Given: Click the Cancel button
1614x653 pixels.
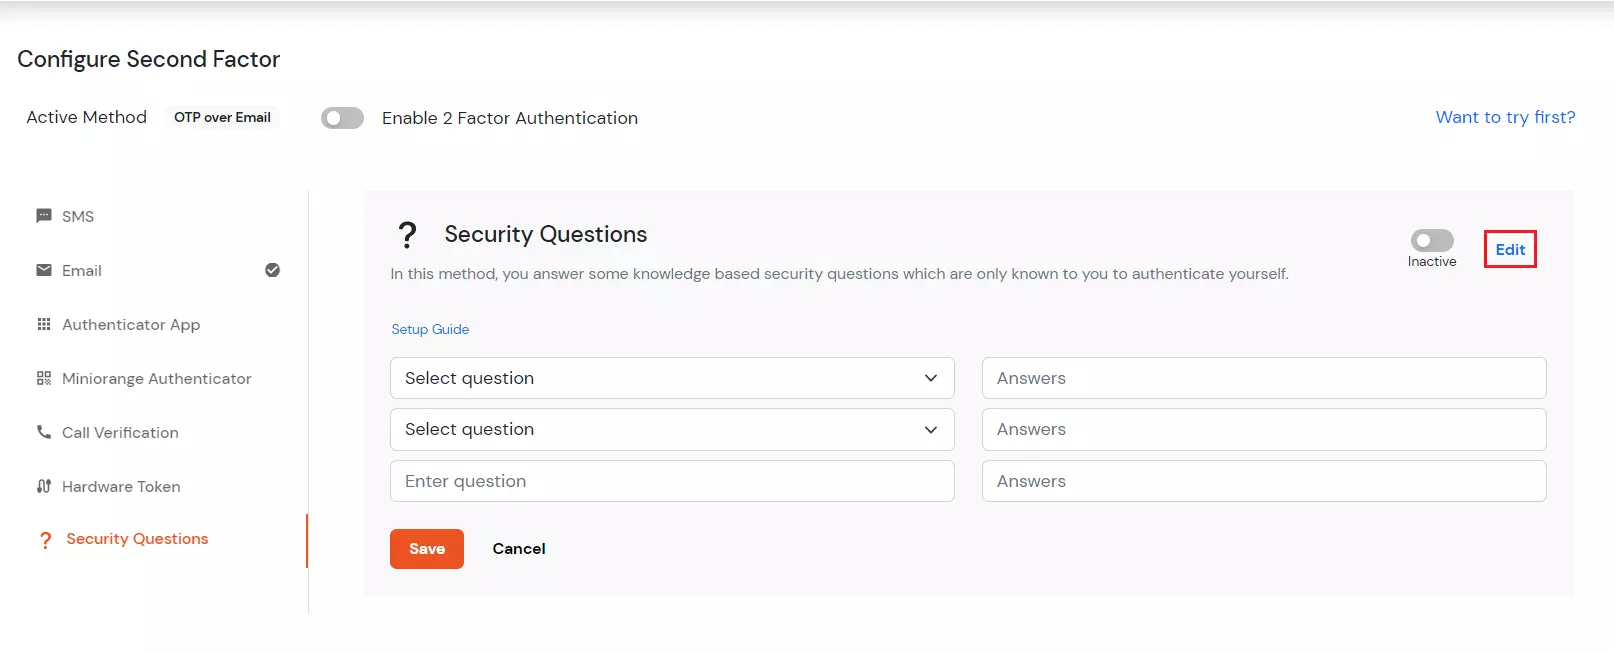Looking at the screenshot, I should pos(519,549).
